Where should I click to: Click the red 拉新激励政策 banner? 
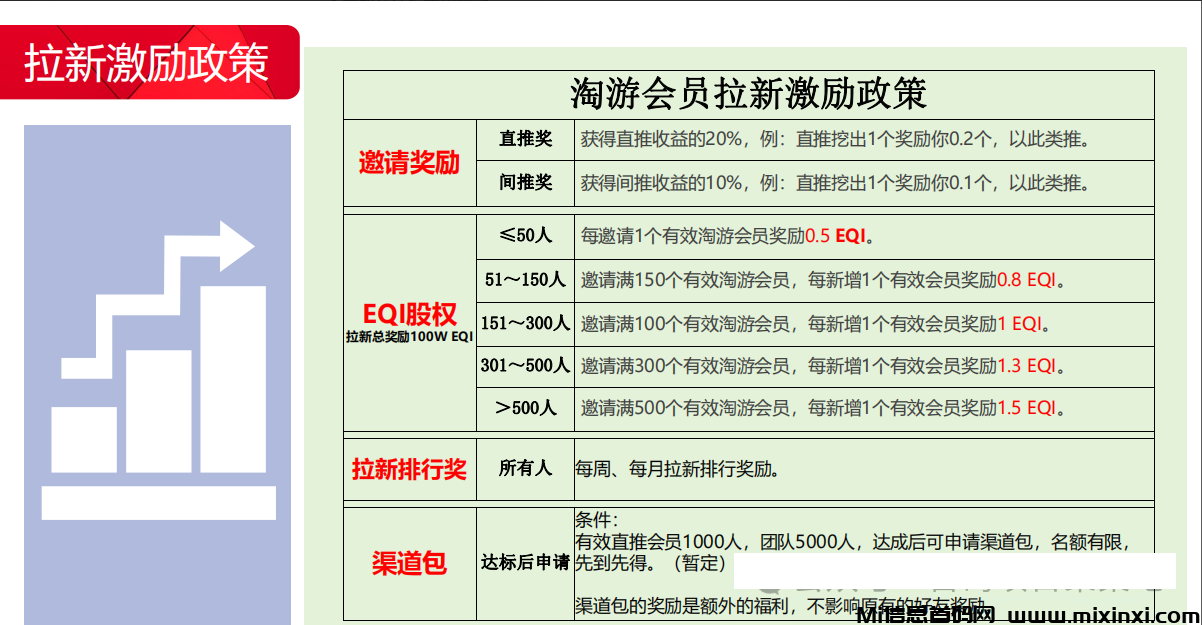tap(148, 63)
